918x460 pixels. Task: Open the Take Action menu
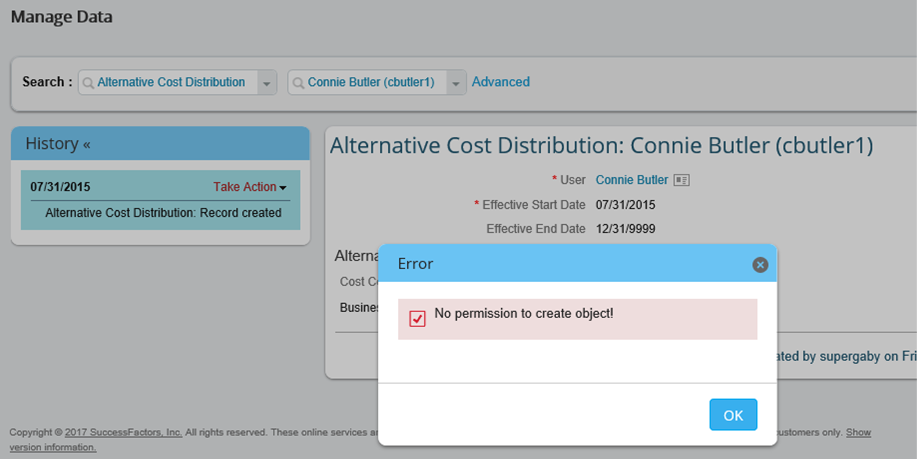(x=249, y=187)
